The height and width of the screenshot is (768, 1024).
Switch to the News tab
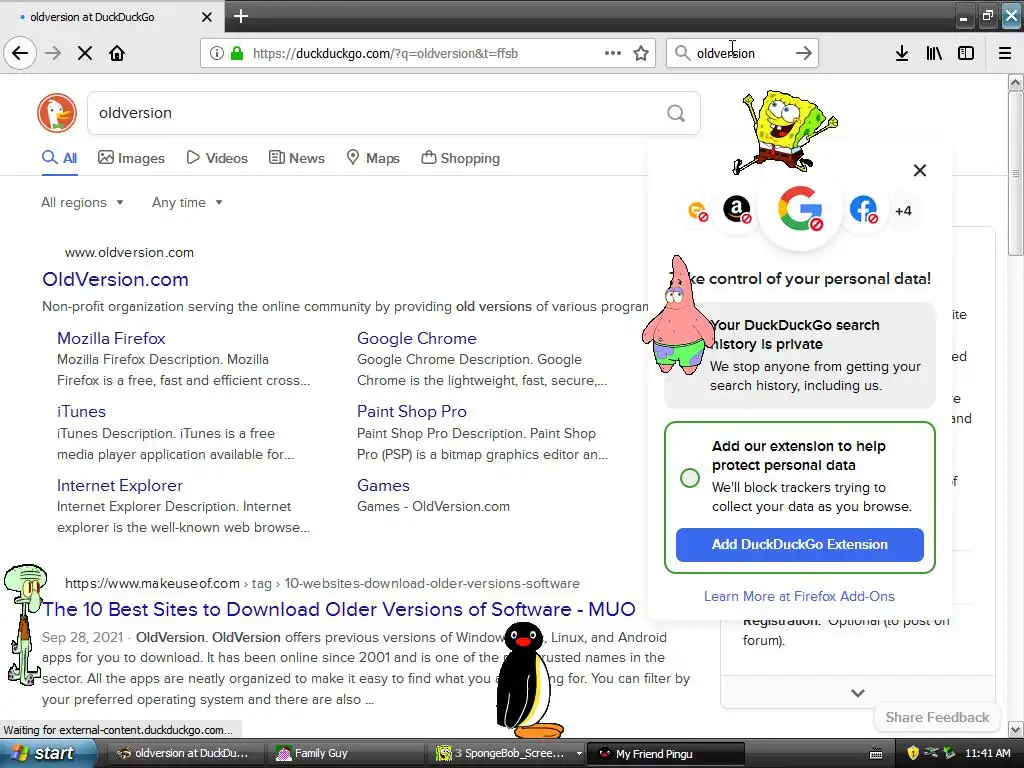click(x=297, y=158)
